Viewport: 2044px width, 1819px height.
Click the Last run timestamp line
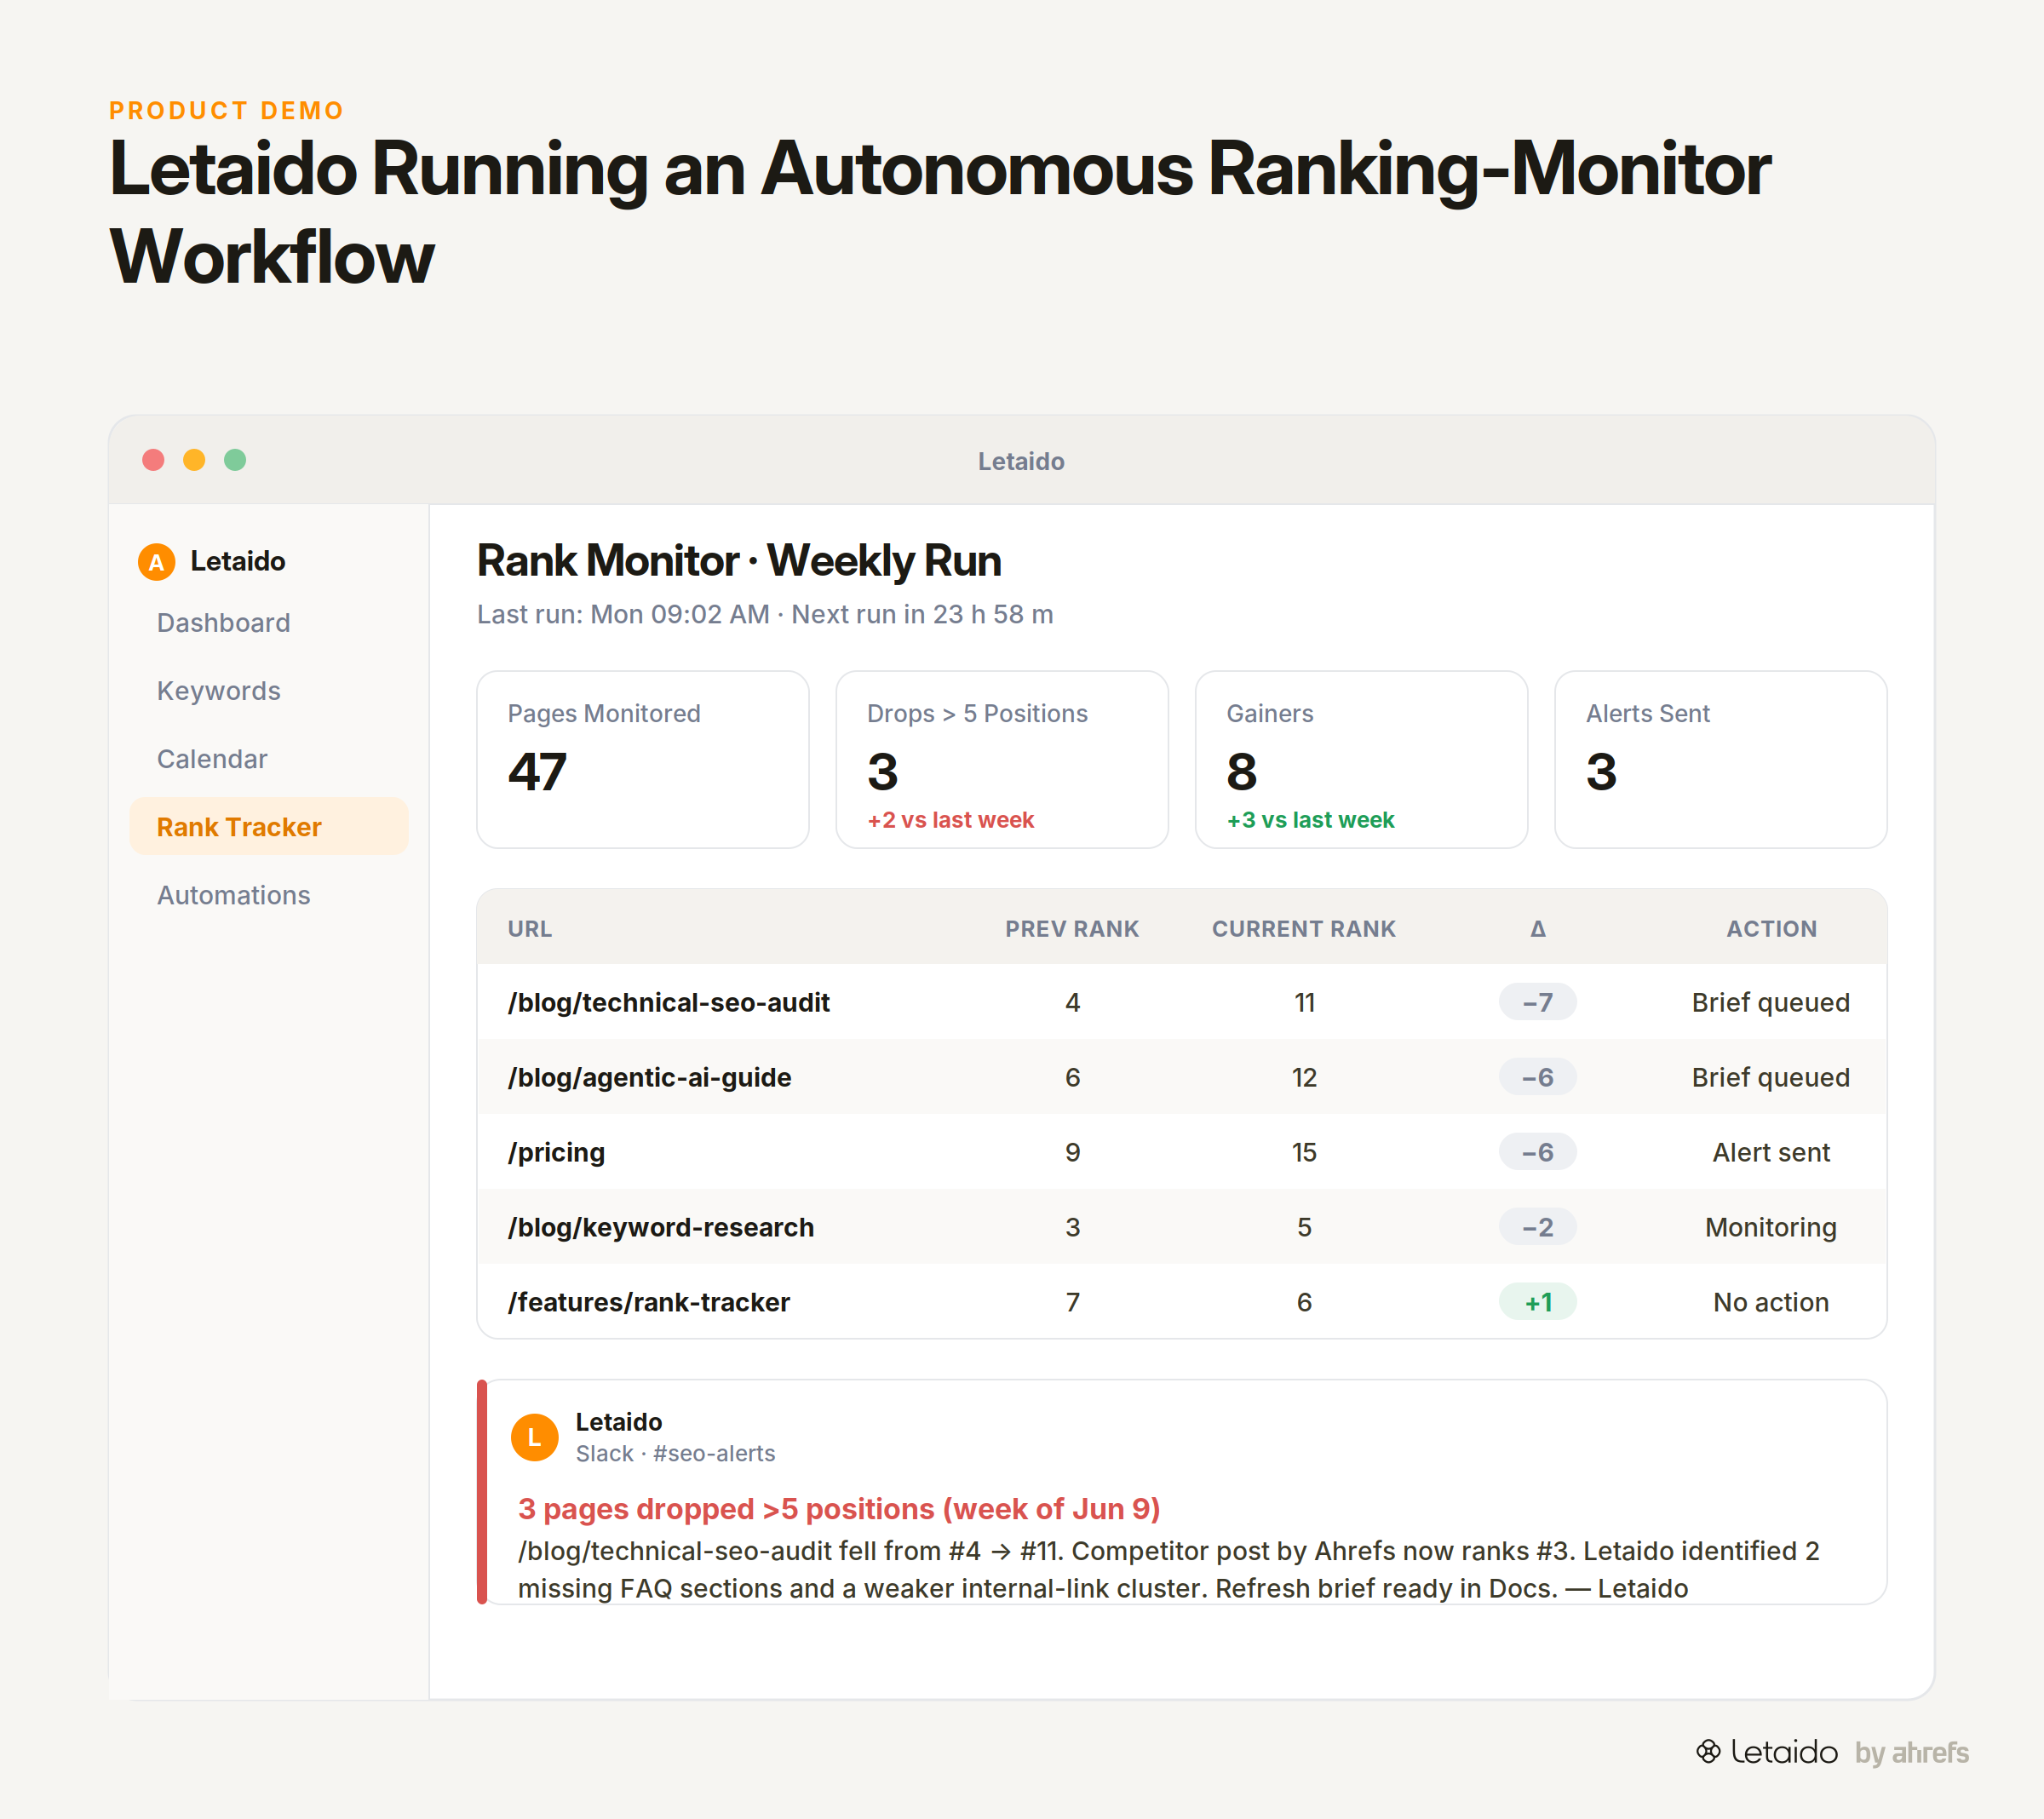click(x=765, y=614)
